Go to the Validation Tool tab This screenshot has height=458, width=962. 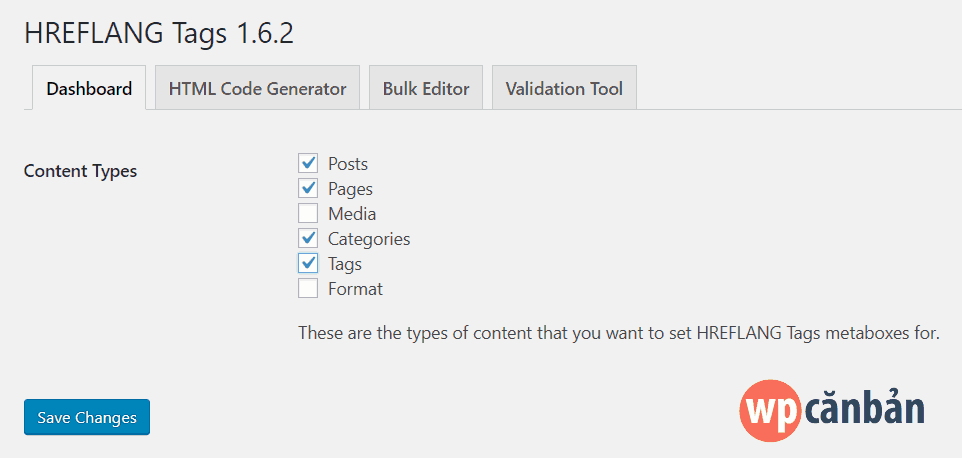click(x=564, y=88)
